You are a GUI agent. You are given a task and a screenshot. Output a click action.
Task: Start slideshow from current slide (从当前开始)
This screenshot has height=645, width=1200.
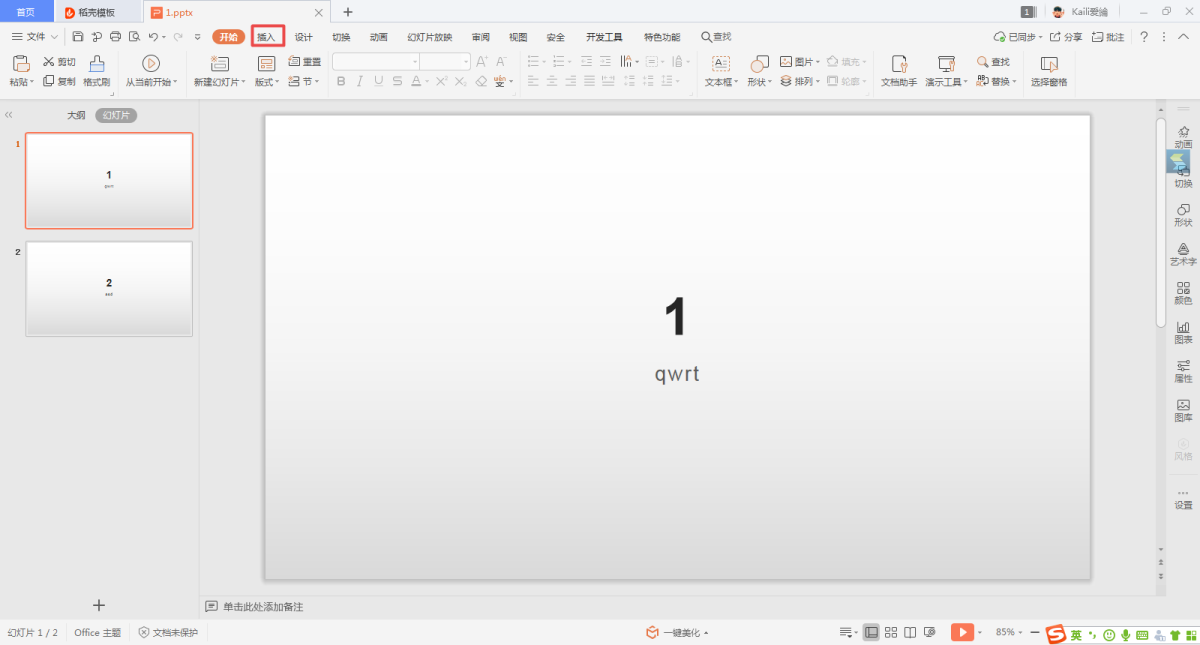click(x=151, y=71)
